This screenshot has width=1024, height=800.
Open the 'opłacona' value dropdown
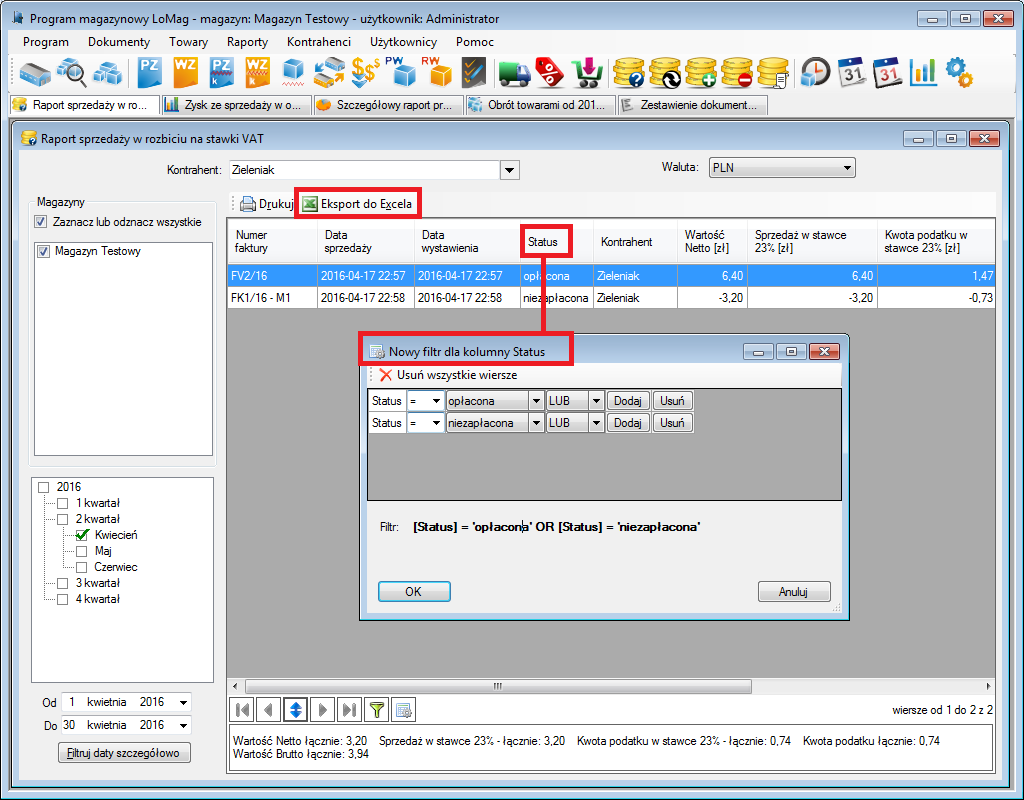(536, 400)
